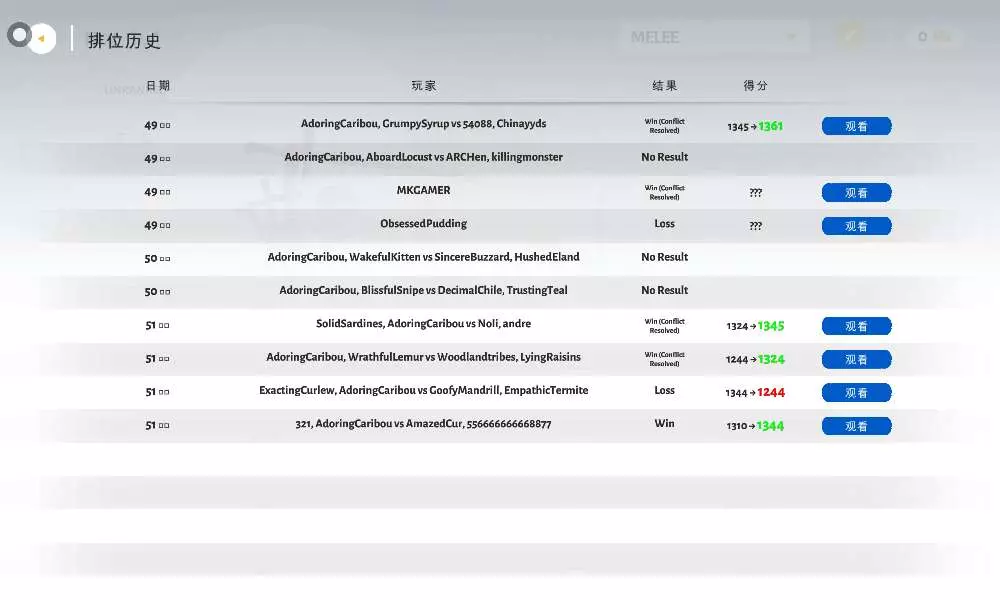Image resolution: width=1000 pixels, height=600 pixels.
Task: Click the 得分 column header
Action: pos(756,86)
